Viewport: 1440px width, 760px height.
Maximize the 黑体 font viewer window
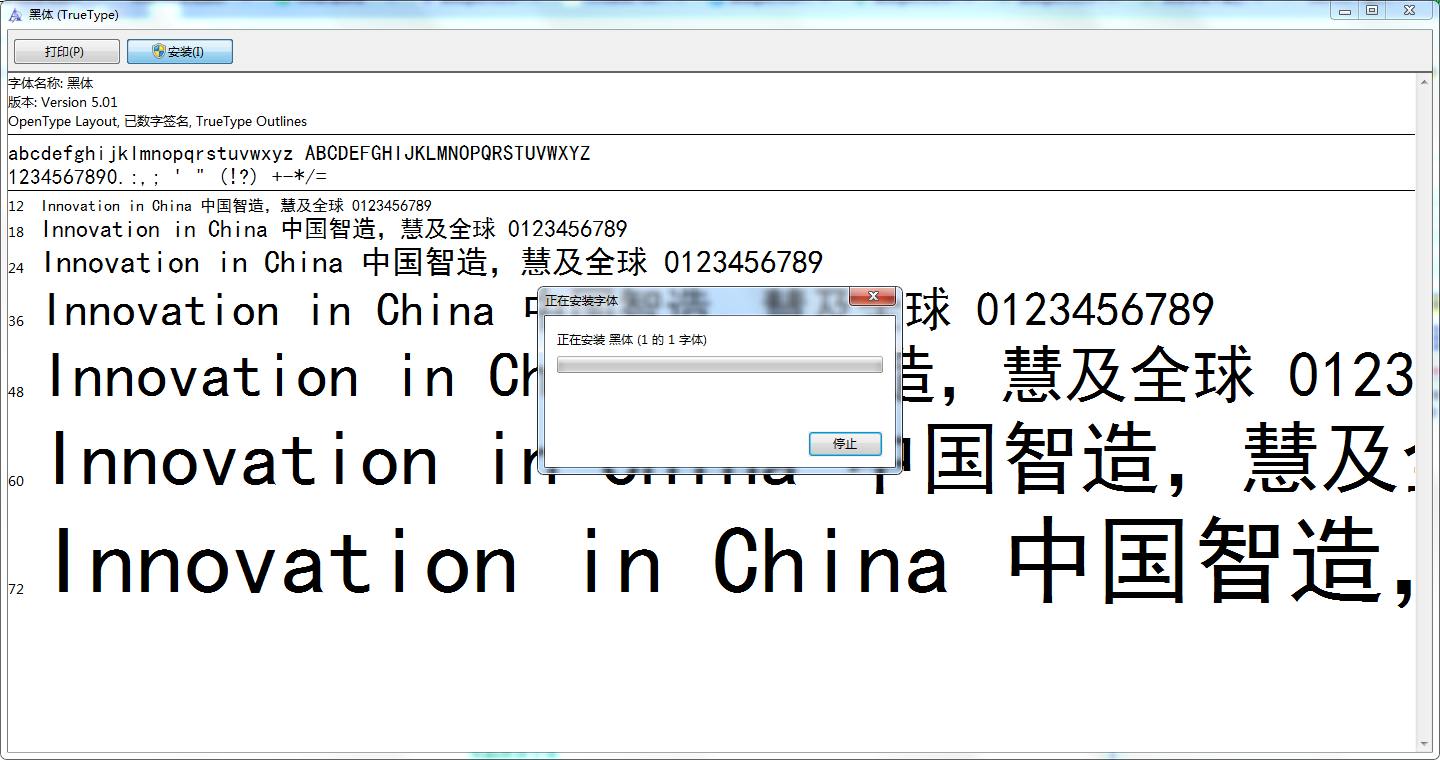click(x=1372, y=11)
